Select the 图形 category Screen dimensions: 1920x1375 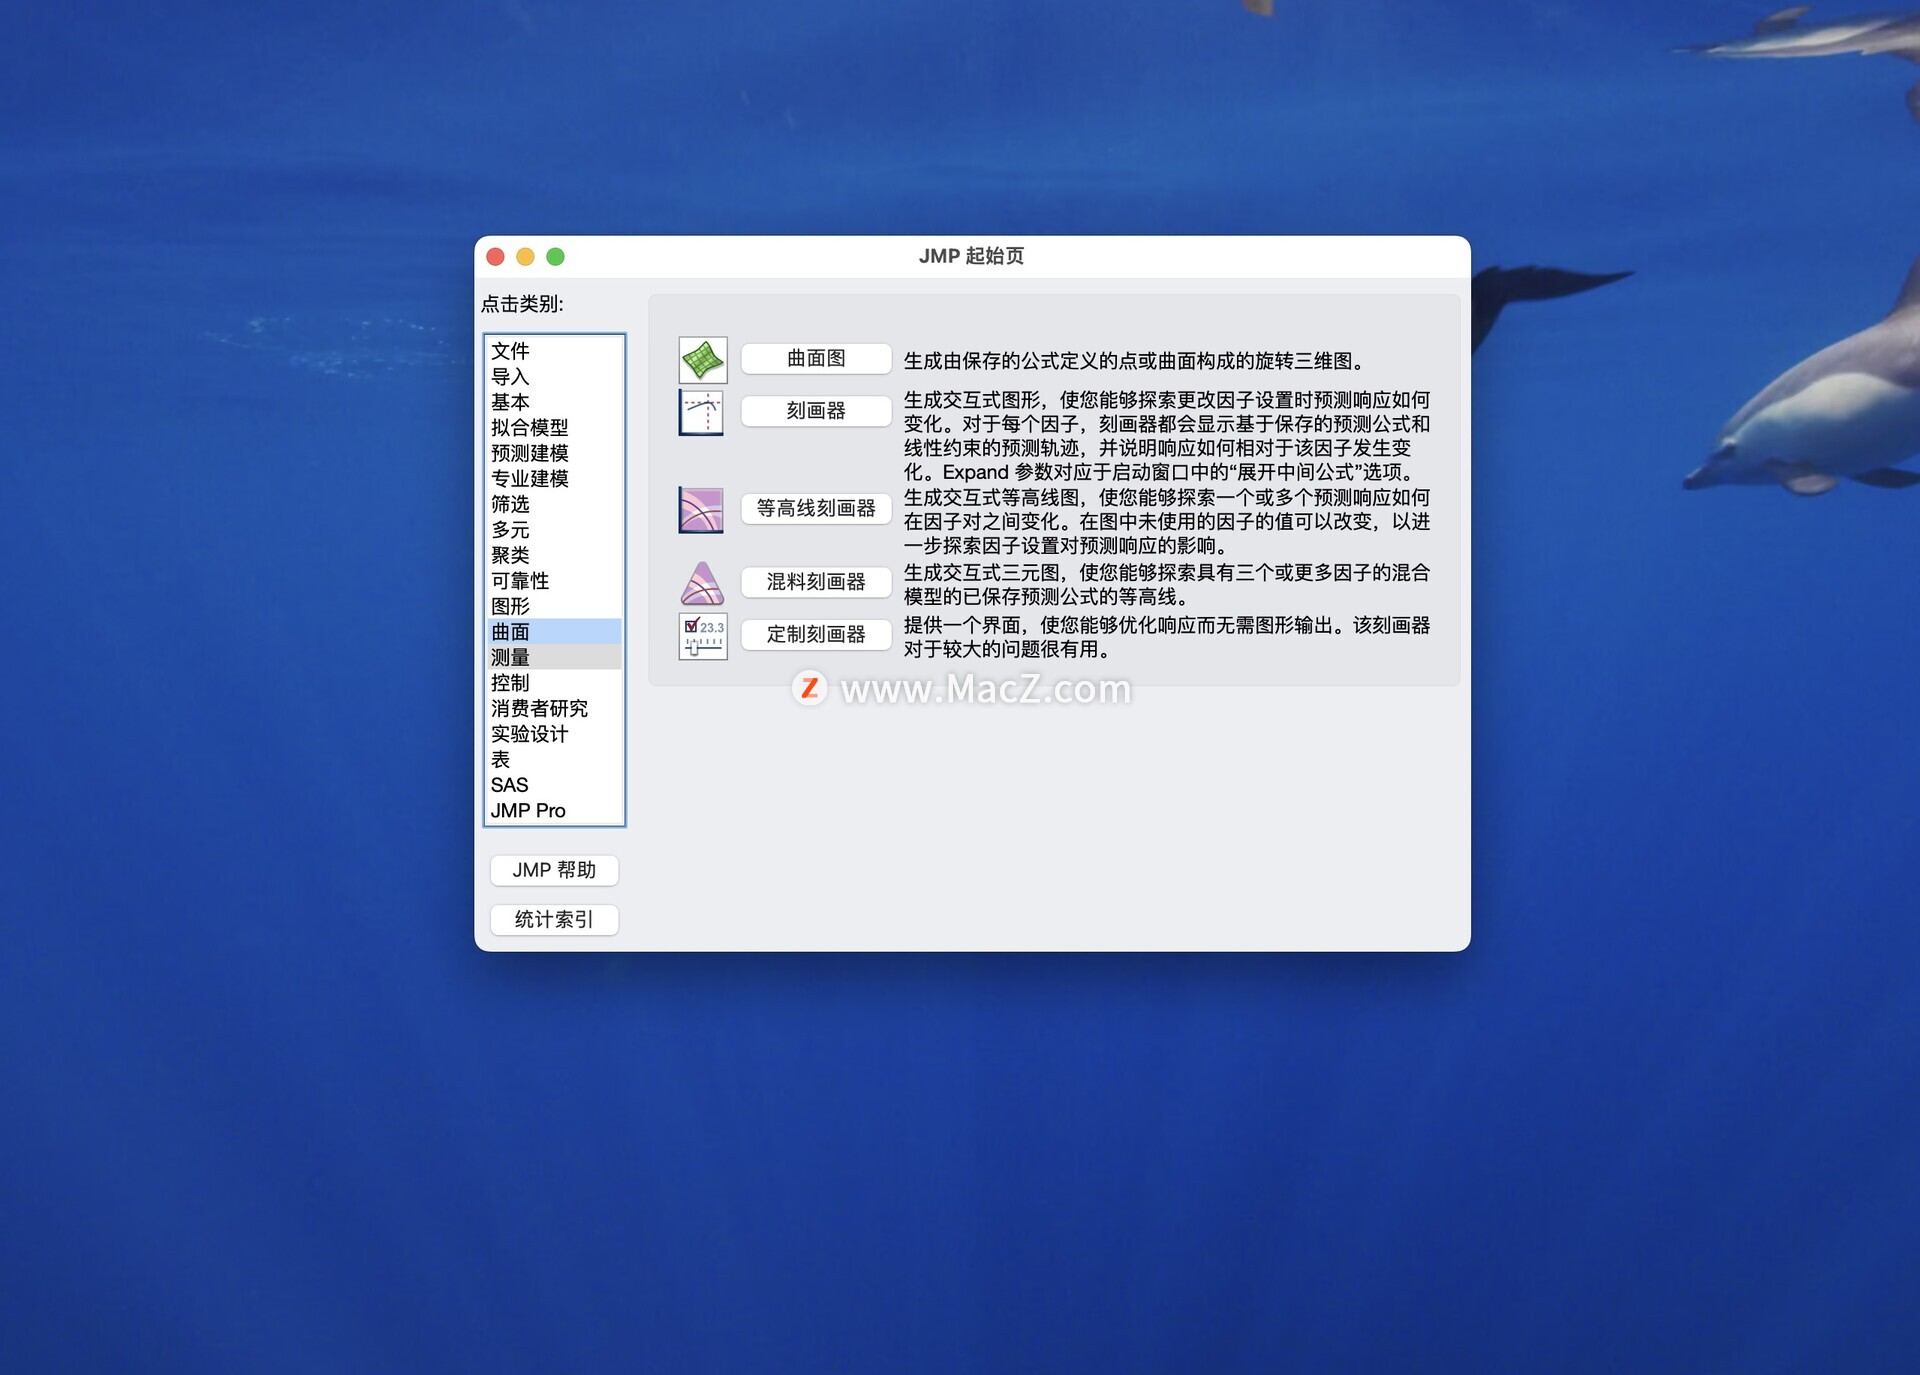[x=554, y=607]
